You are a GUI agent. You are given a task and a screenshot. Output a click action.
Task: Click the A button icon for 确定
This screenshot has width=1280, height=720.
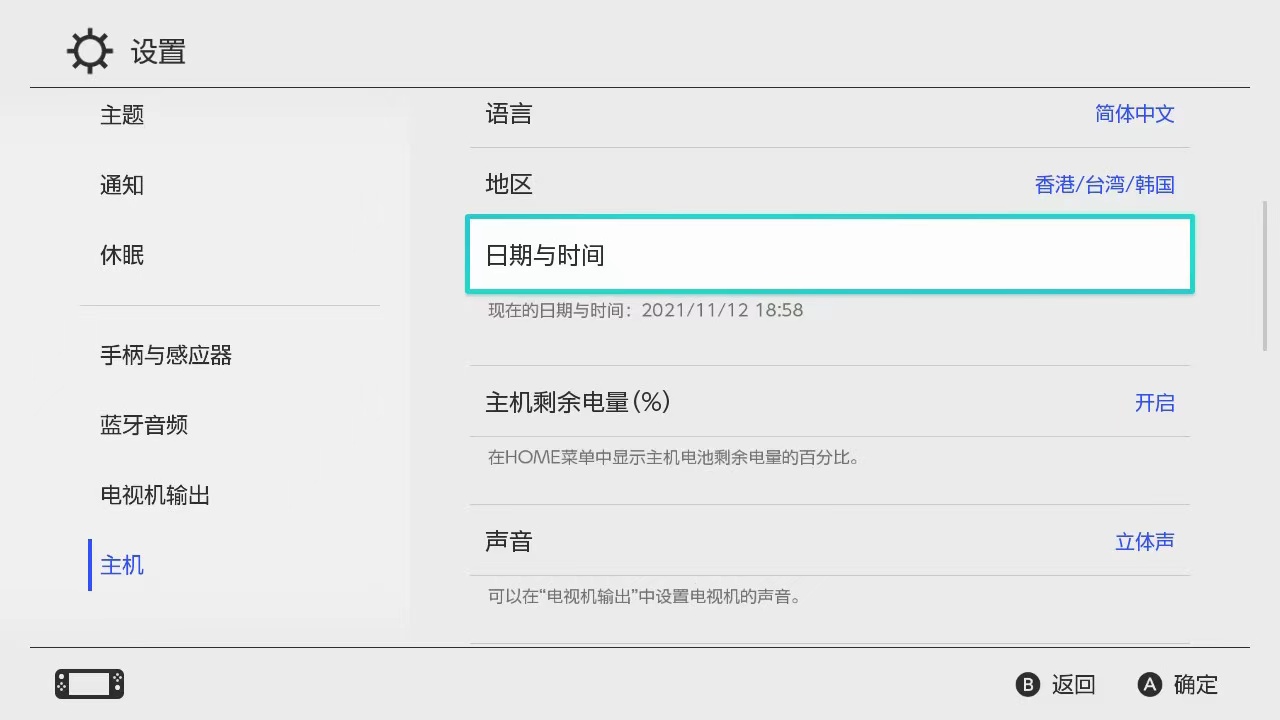click(1150, 684)
